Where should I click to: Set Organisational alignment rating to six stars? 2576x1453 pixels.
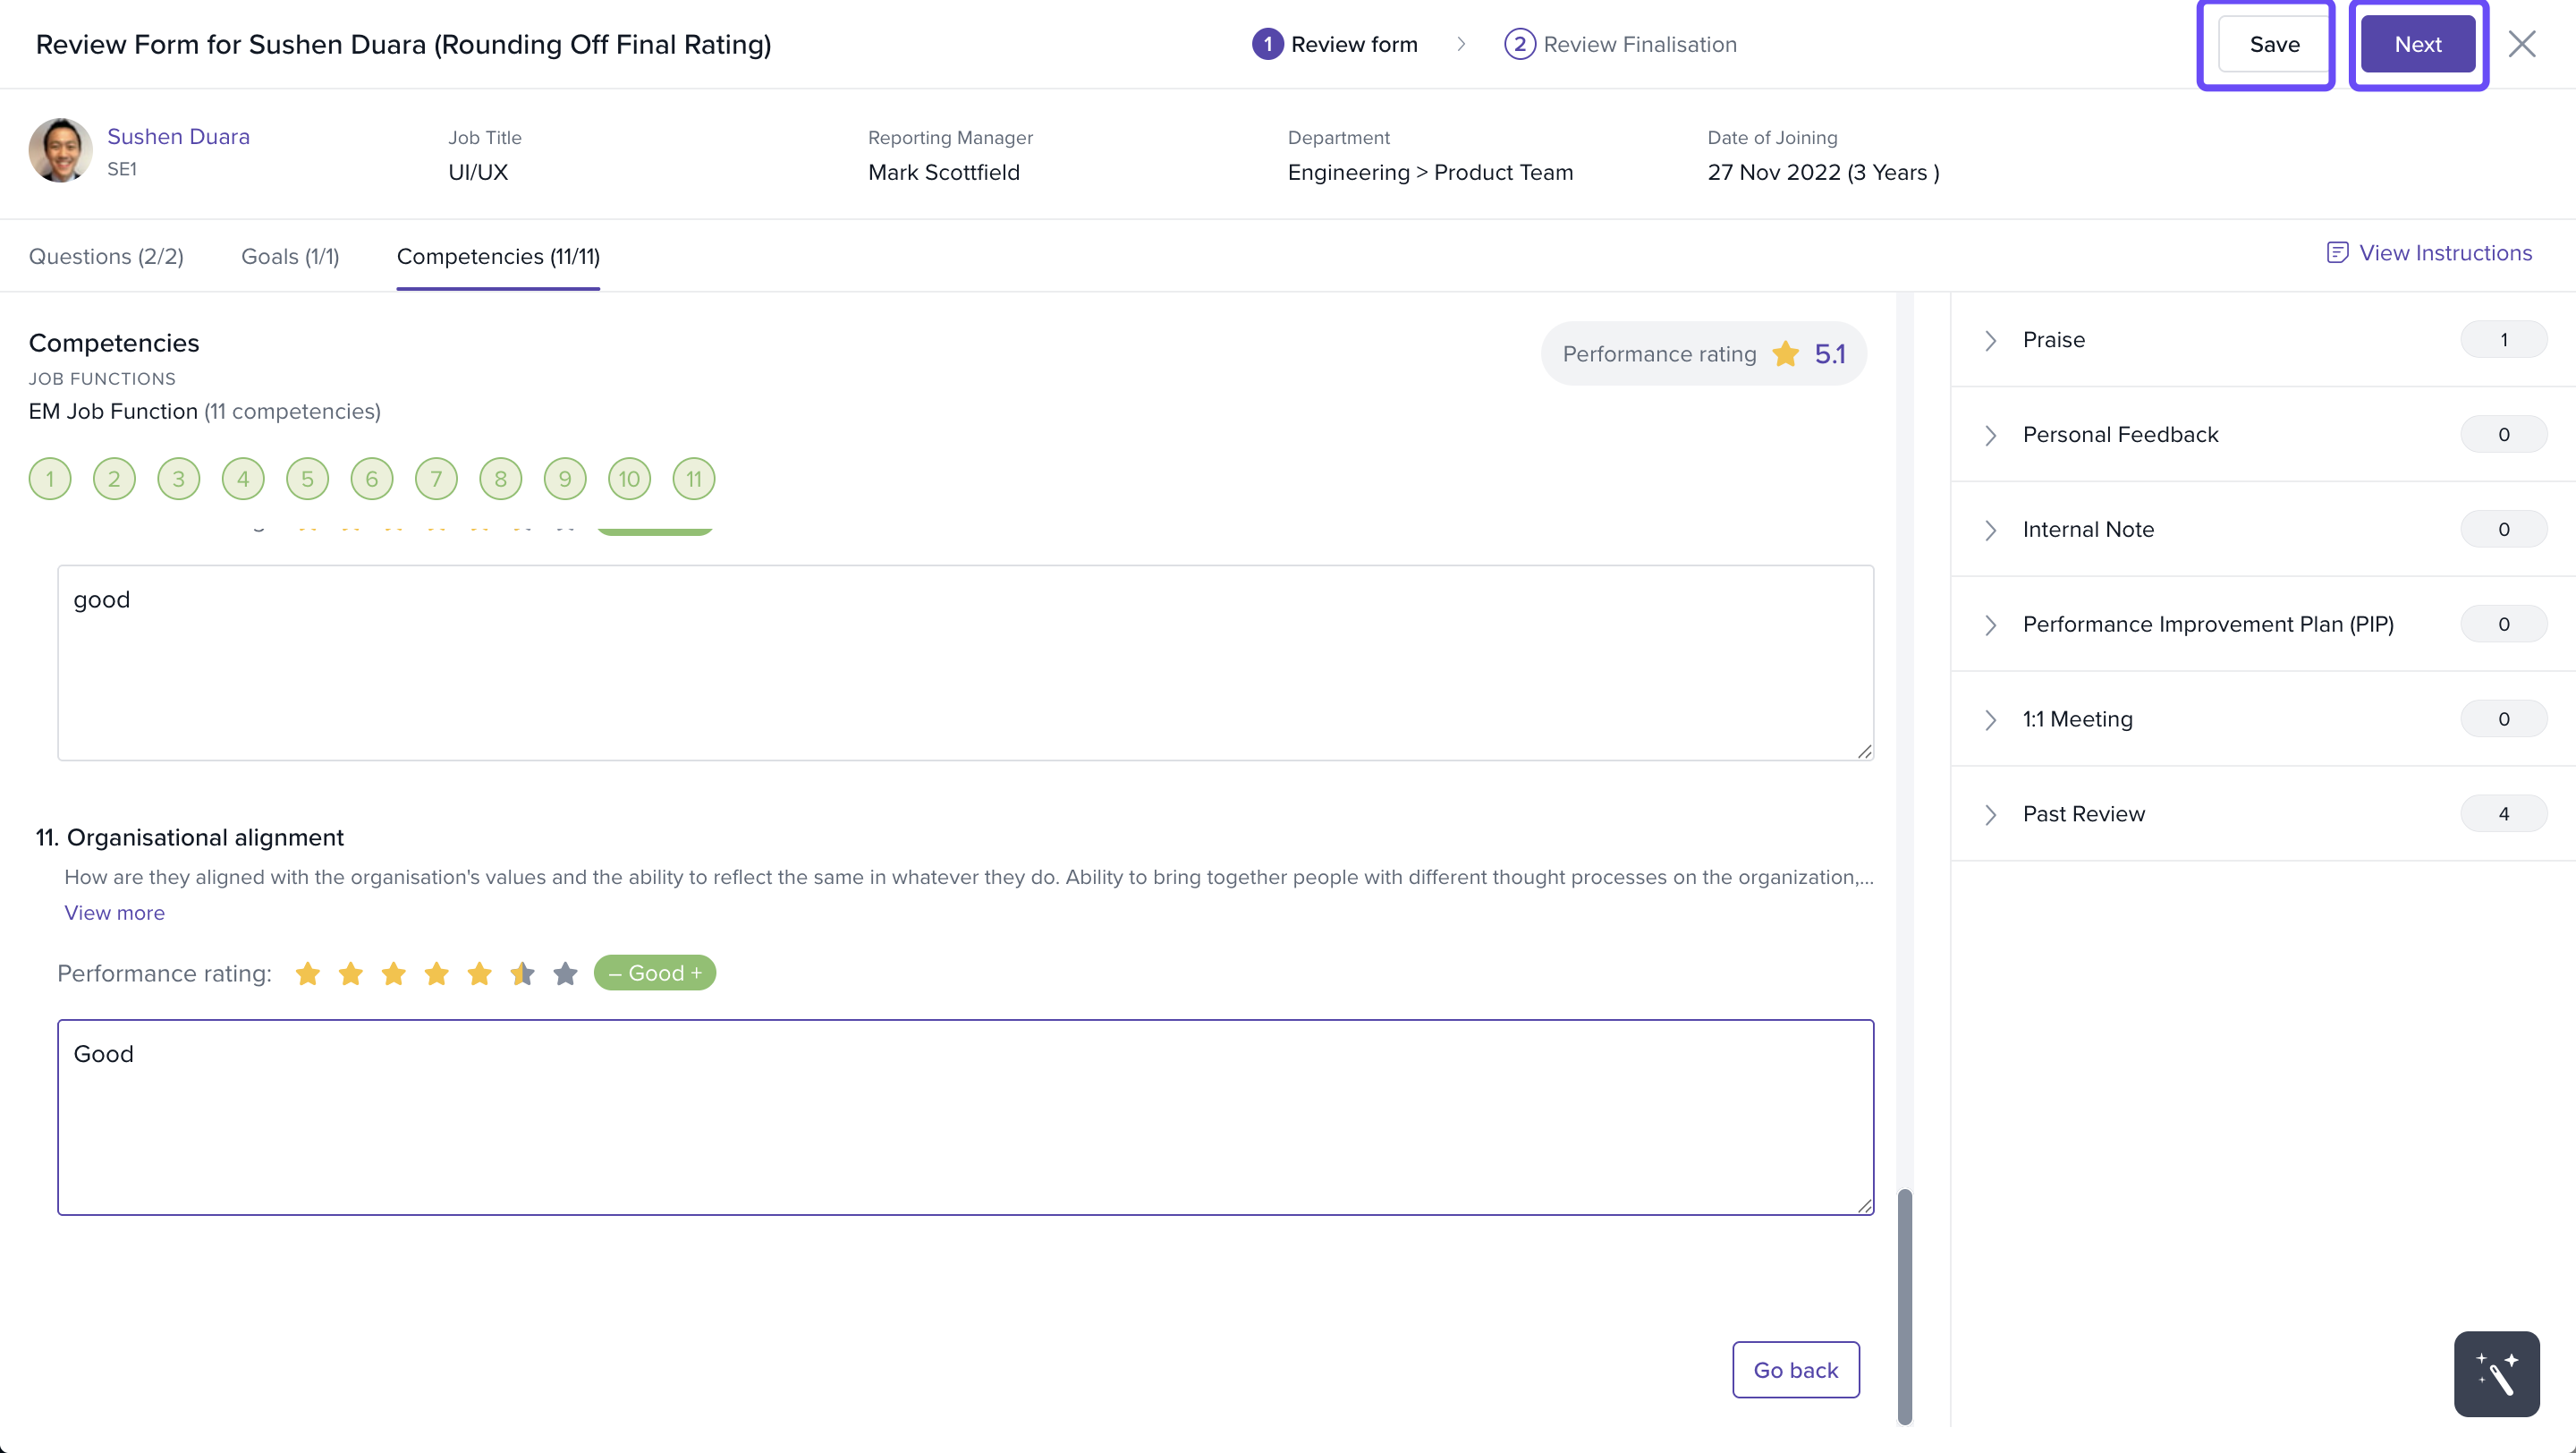(x=523, y=973)
